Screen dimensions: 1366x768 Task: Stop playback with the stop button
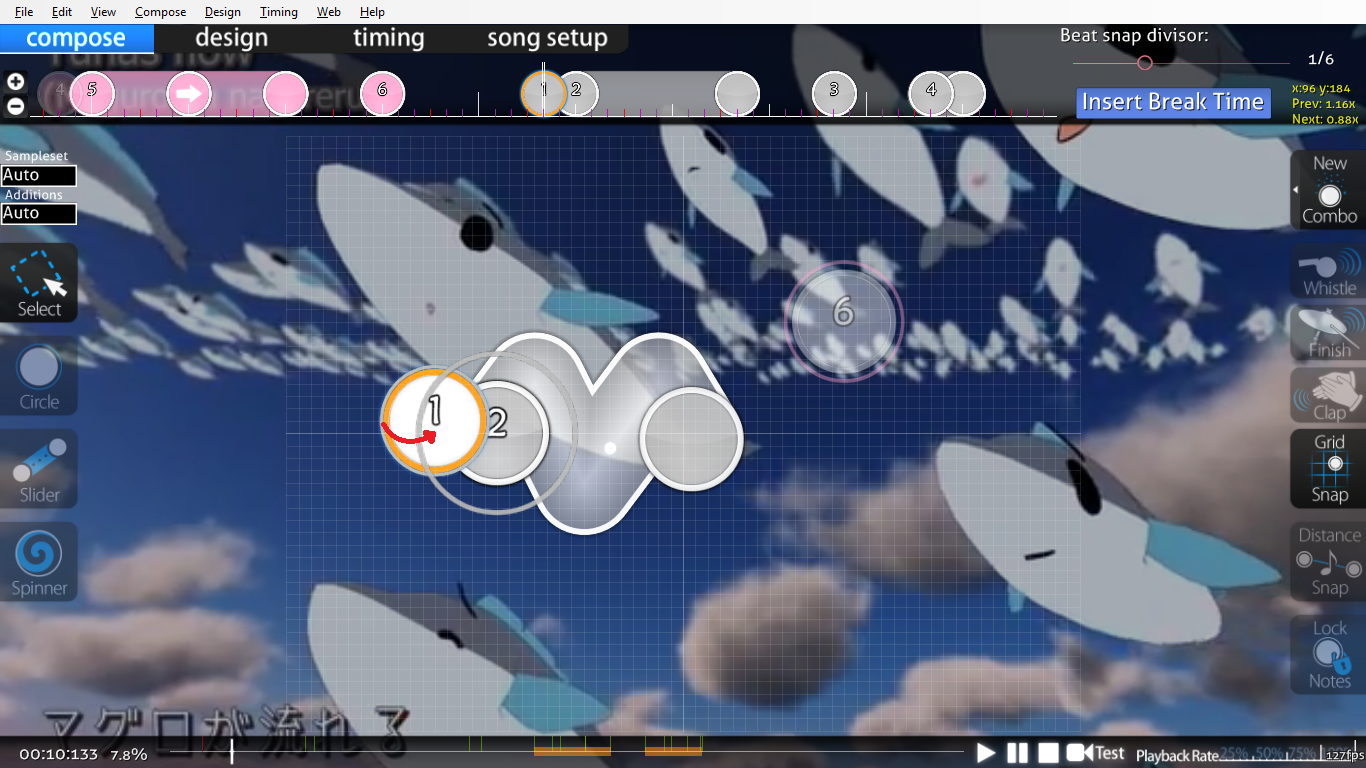pos(1048,753)
